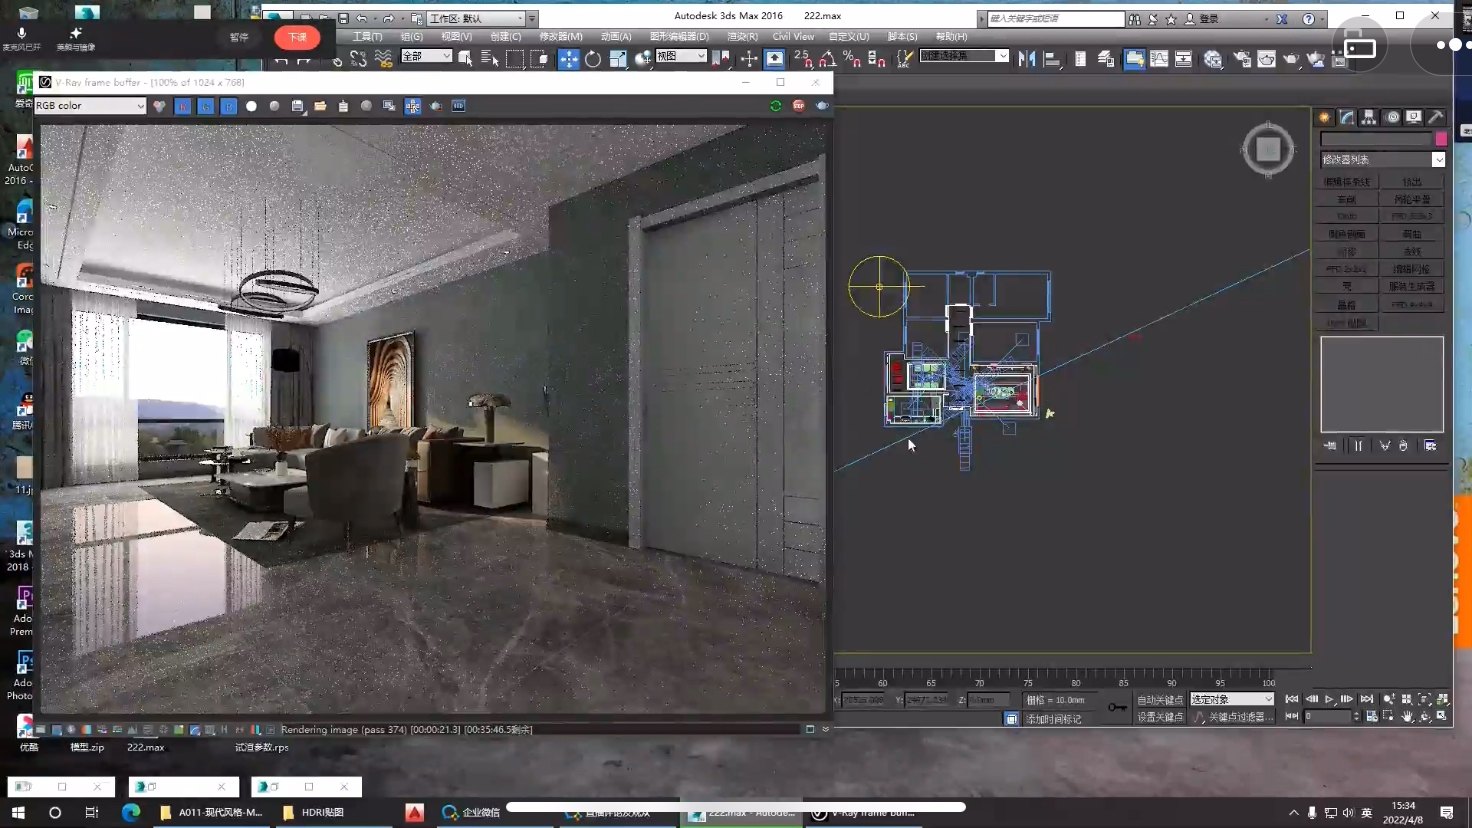Click the 登录 sign in button
The image size is (1472, 828).
1209,19
